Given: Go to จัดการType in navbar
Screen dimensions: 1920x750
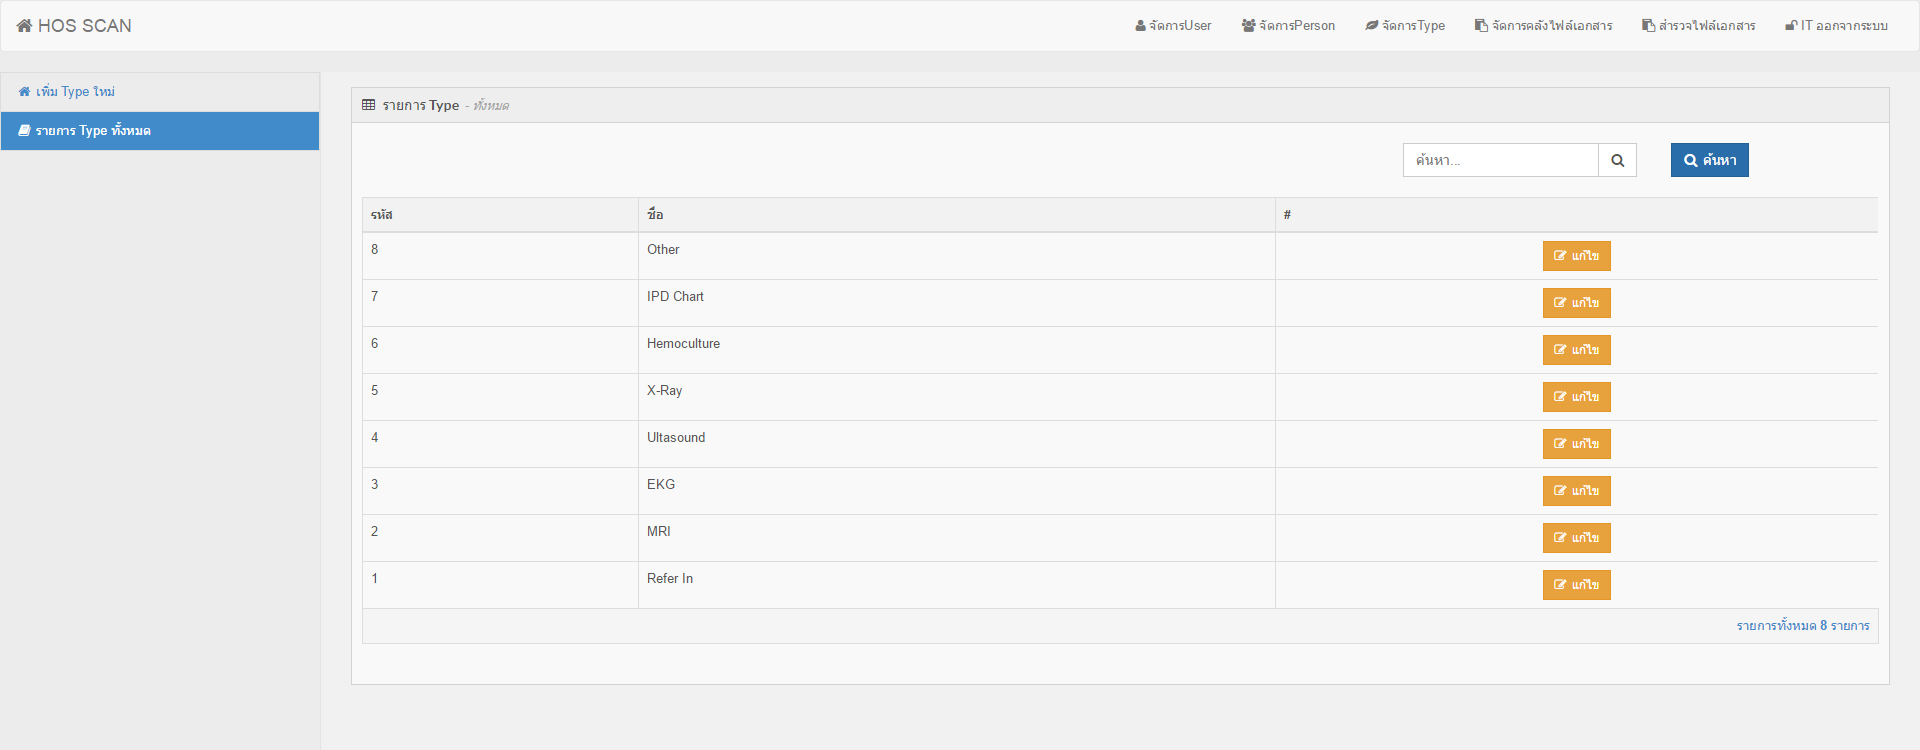Looking at the screenshot, I should [x=1405, y=26].
